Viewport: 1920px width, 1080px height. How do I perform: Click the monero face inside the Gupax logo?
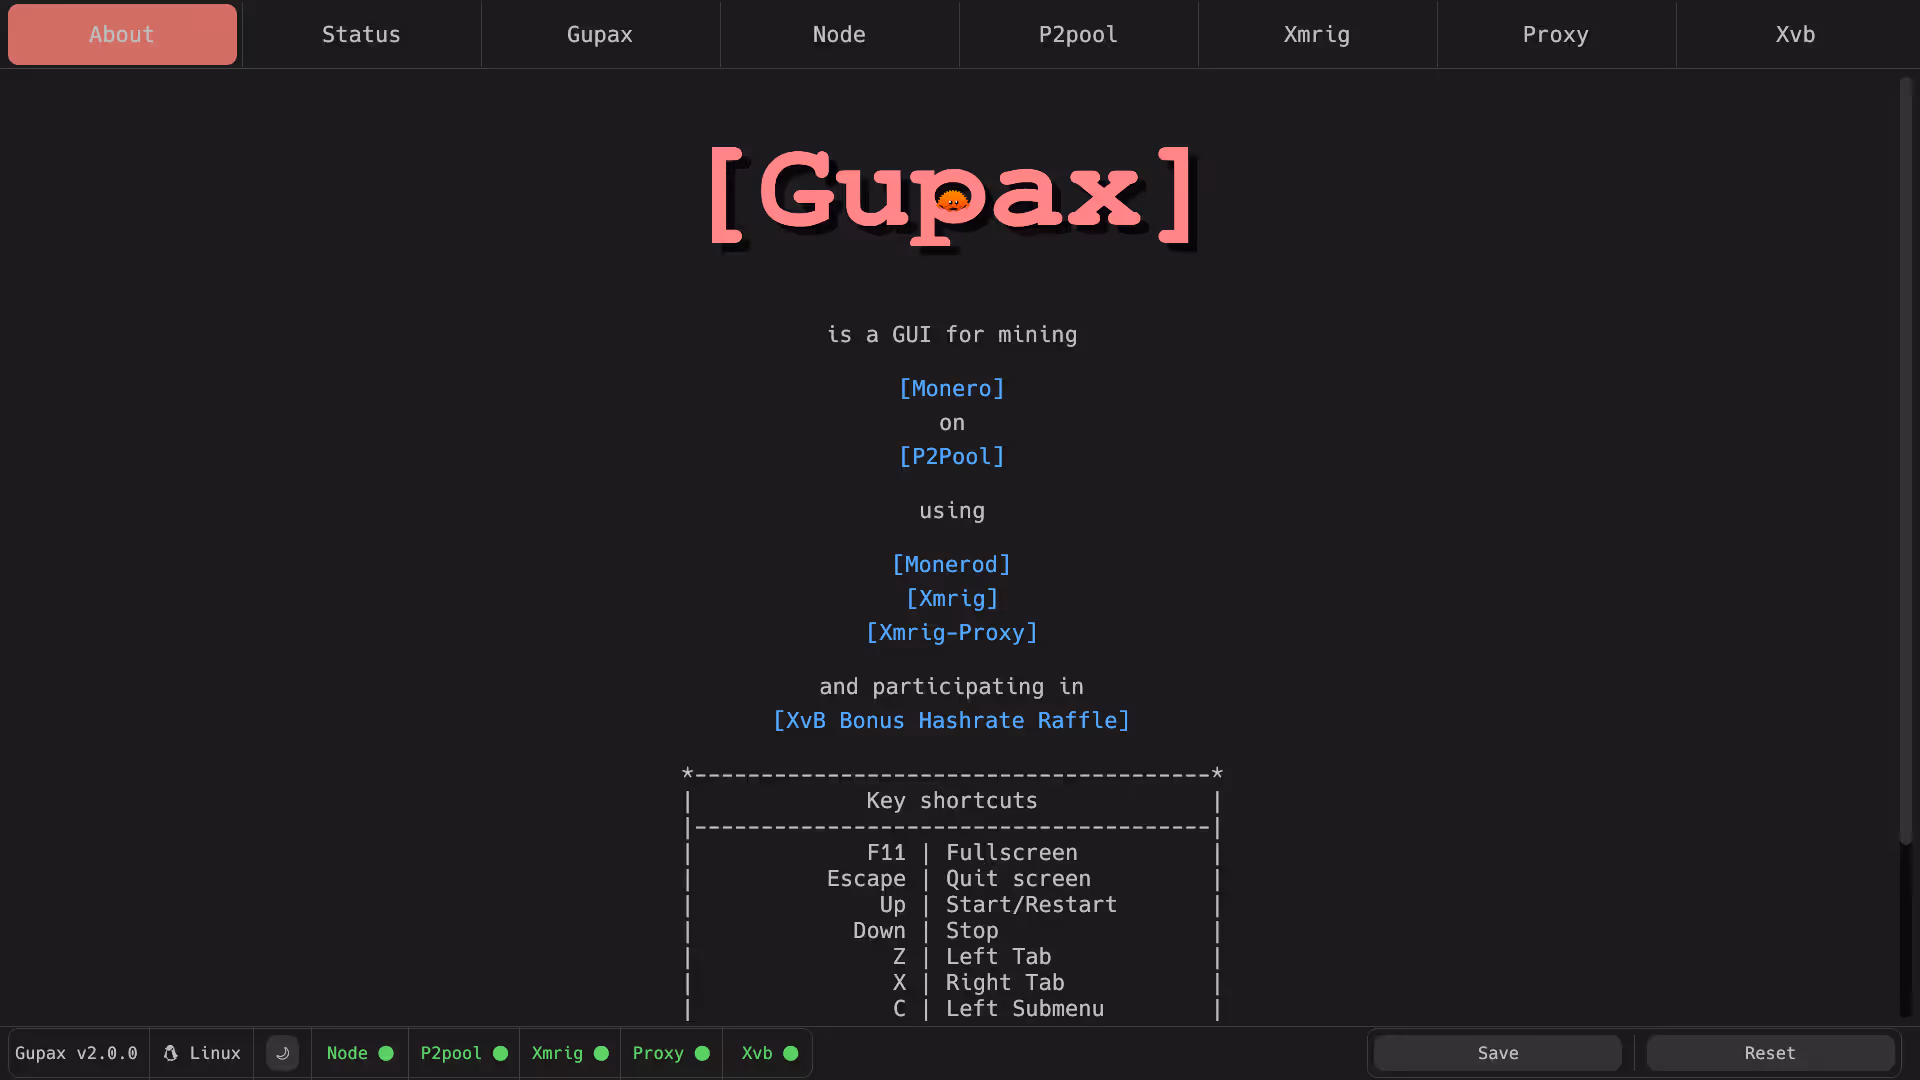click(x=952, y=200)
